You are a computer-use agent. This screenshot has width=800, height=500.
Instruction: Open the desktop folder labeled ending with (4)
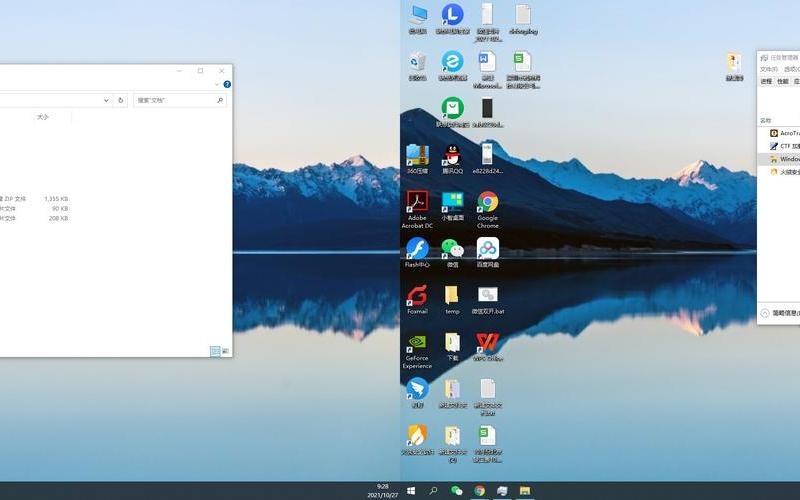click(453, 444)
